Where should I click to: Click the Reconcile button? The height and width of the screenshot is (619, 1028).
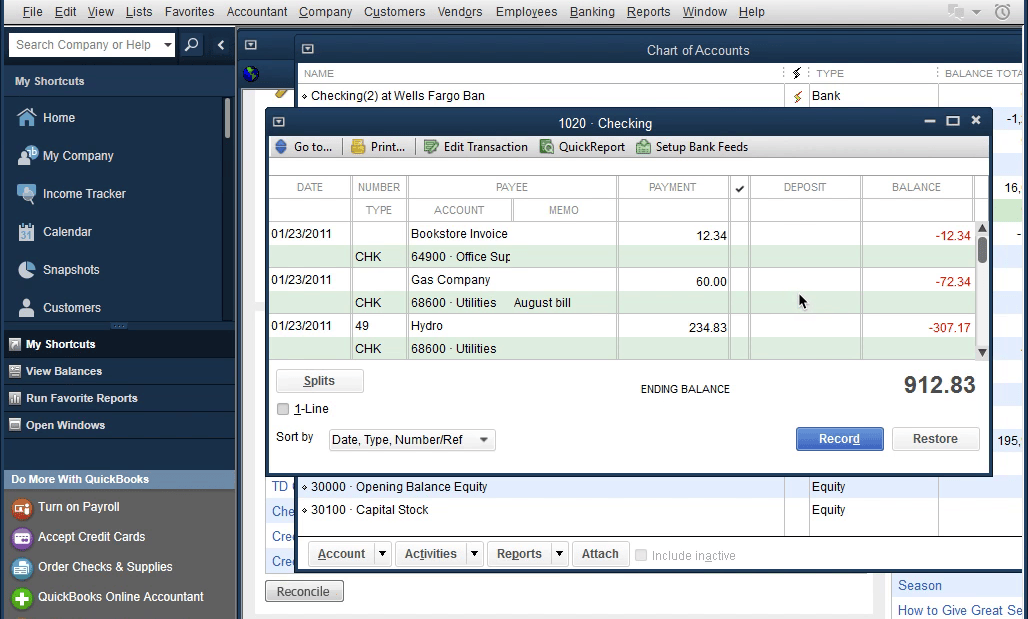tap(304, 591)
